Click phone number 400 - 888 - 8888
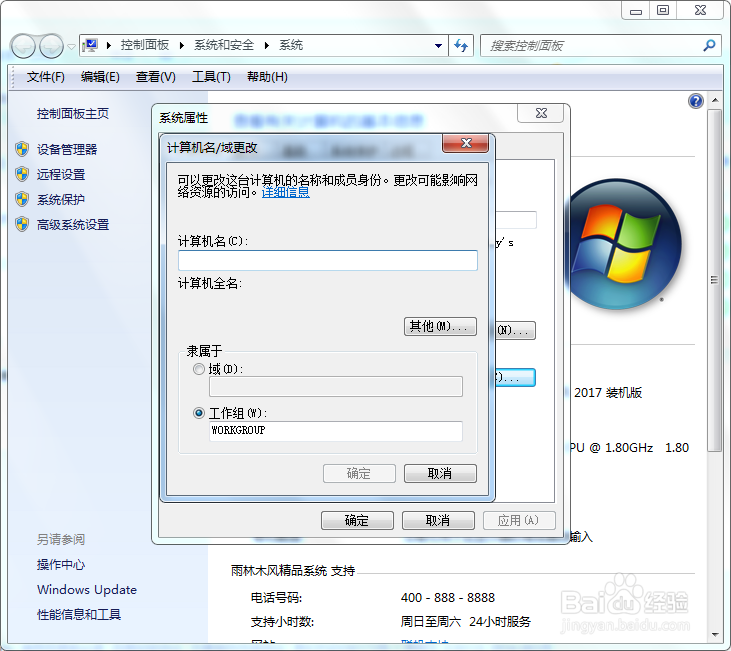This screenshot has width=731, height=651. tap(448, 598)
